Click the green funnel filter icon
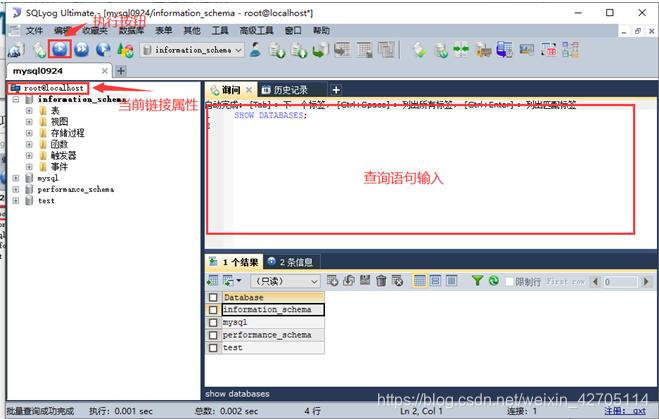Image resolution: width=659 pixels, height=419 pixels. click(477, 280)
